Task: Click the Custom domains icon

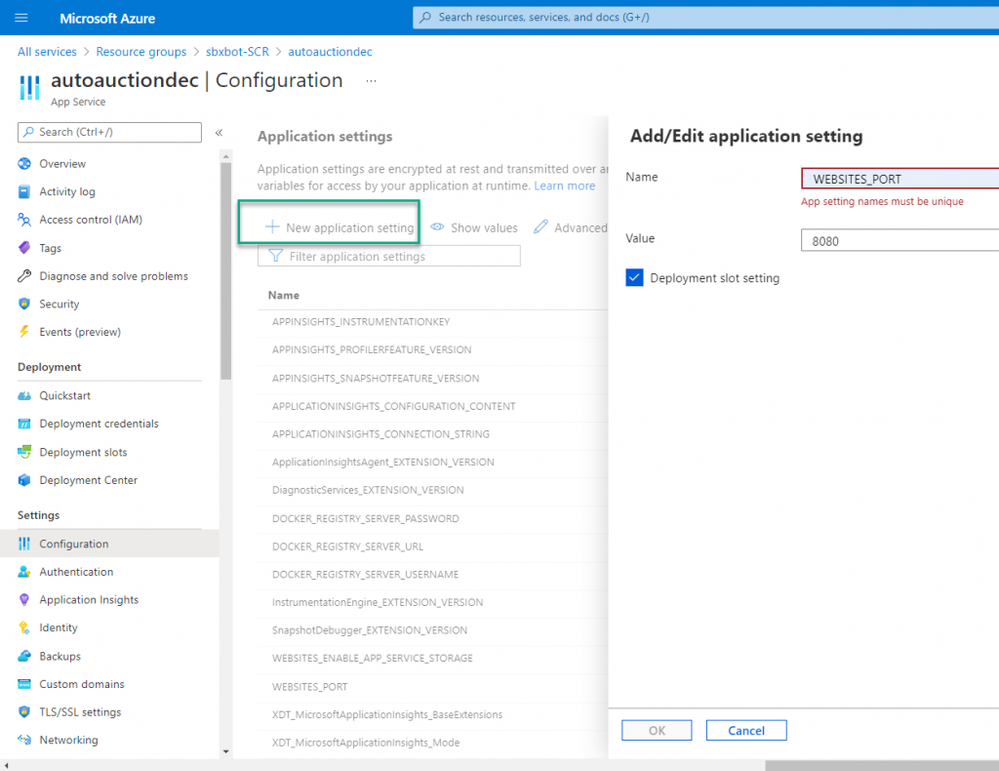Action: (x=24, y=684)
